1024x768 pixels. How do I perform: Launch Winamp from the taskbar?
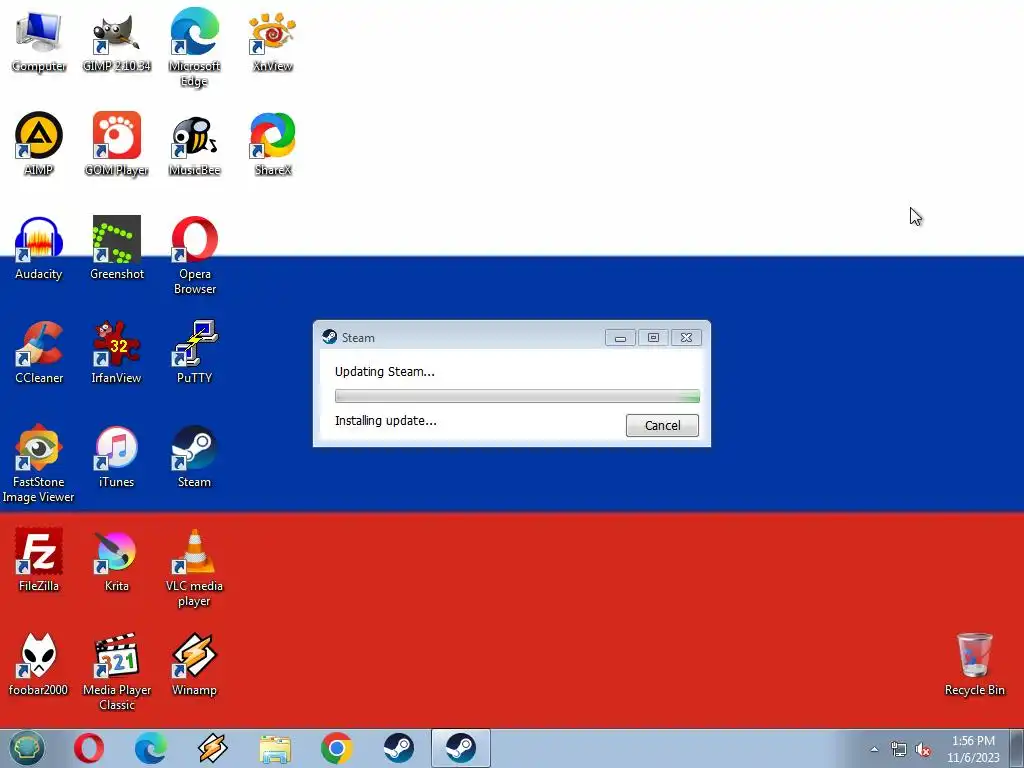212,748
